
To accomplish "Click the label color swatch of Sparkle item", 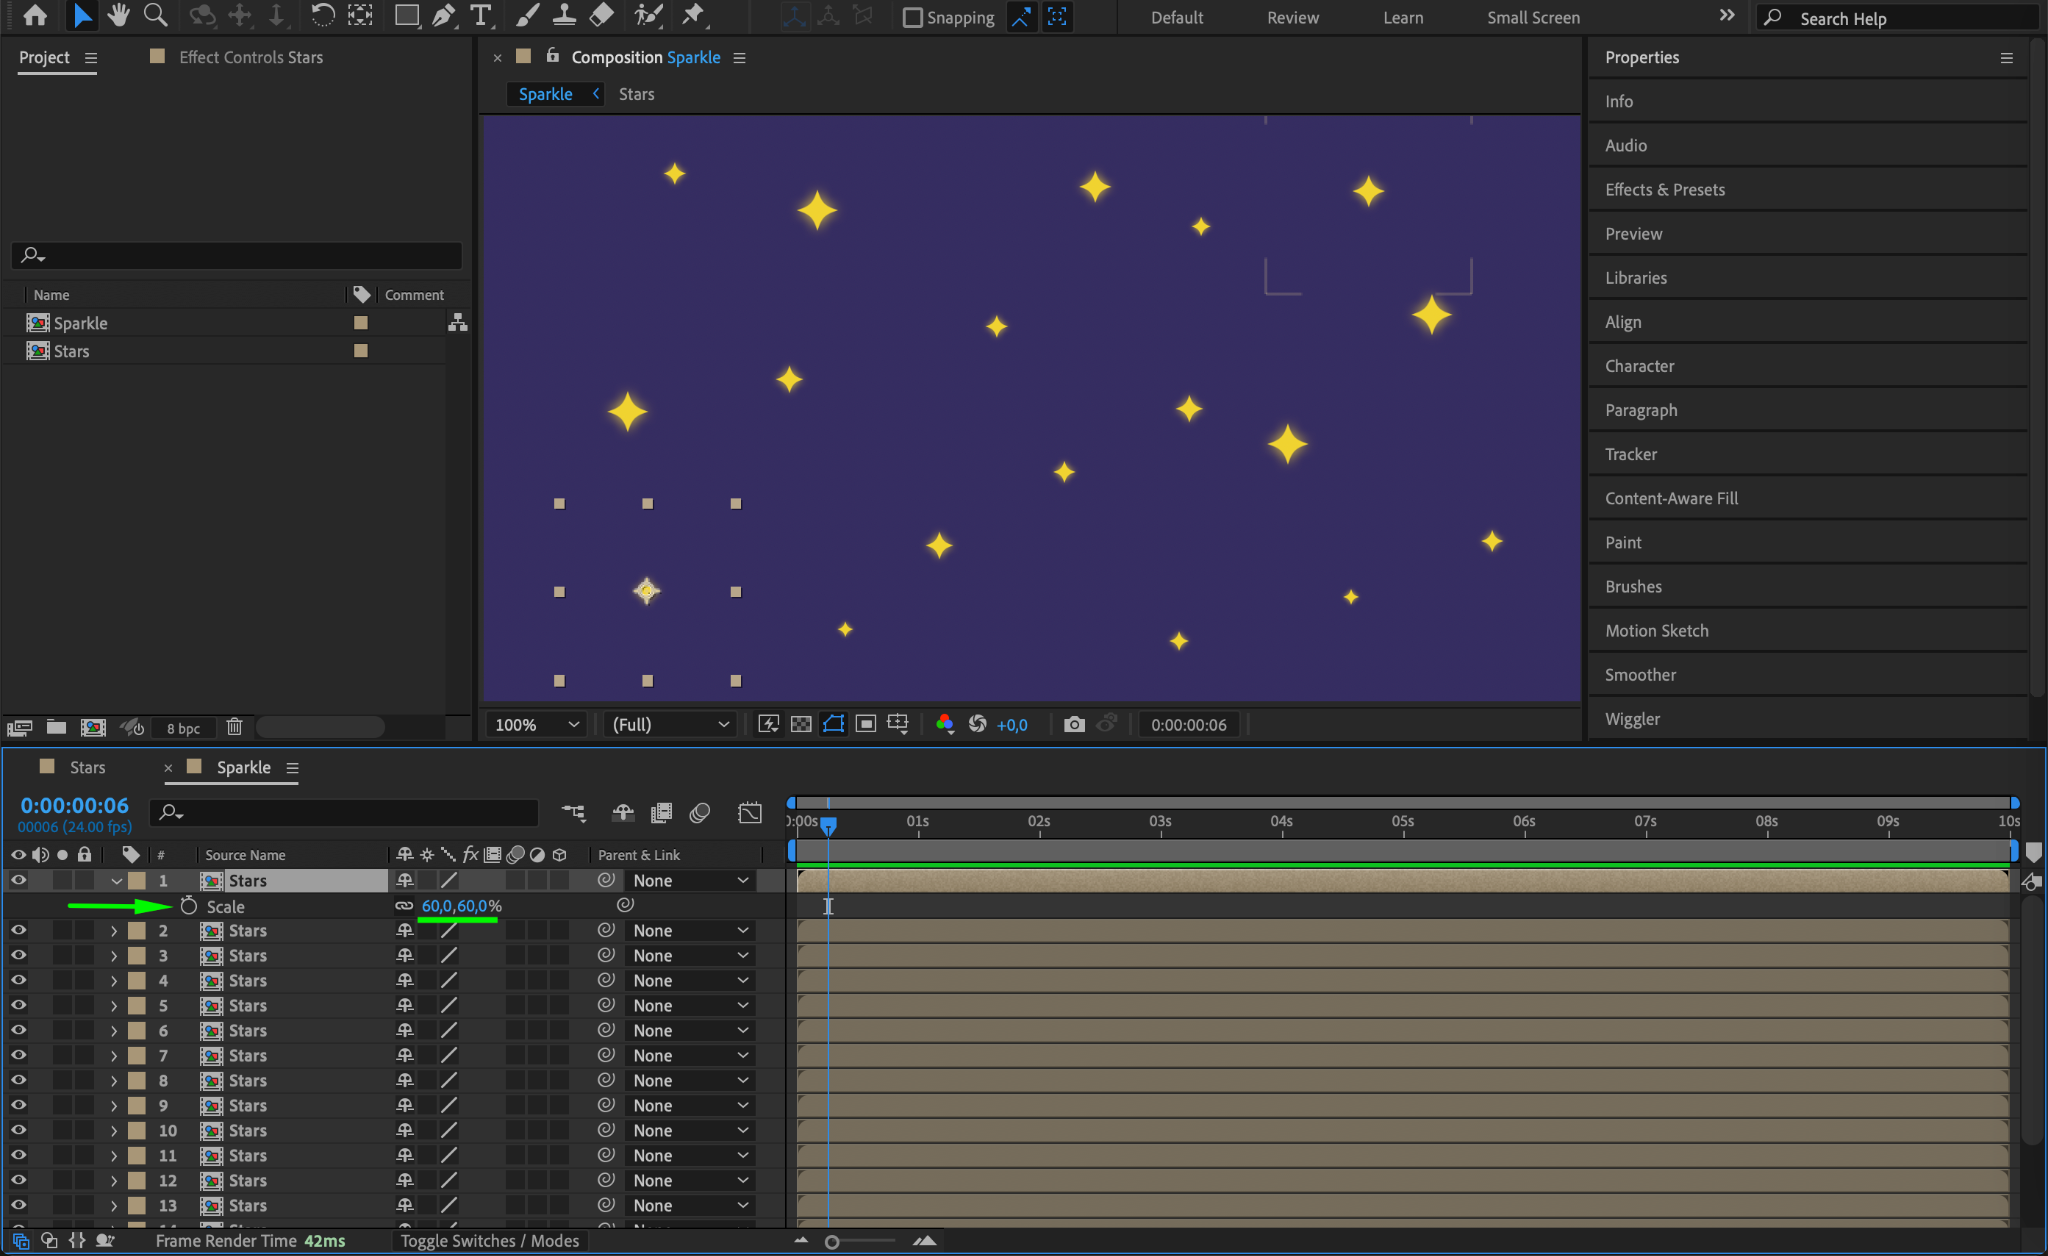I will (361, 323).
